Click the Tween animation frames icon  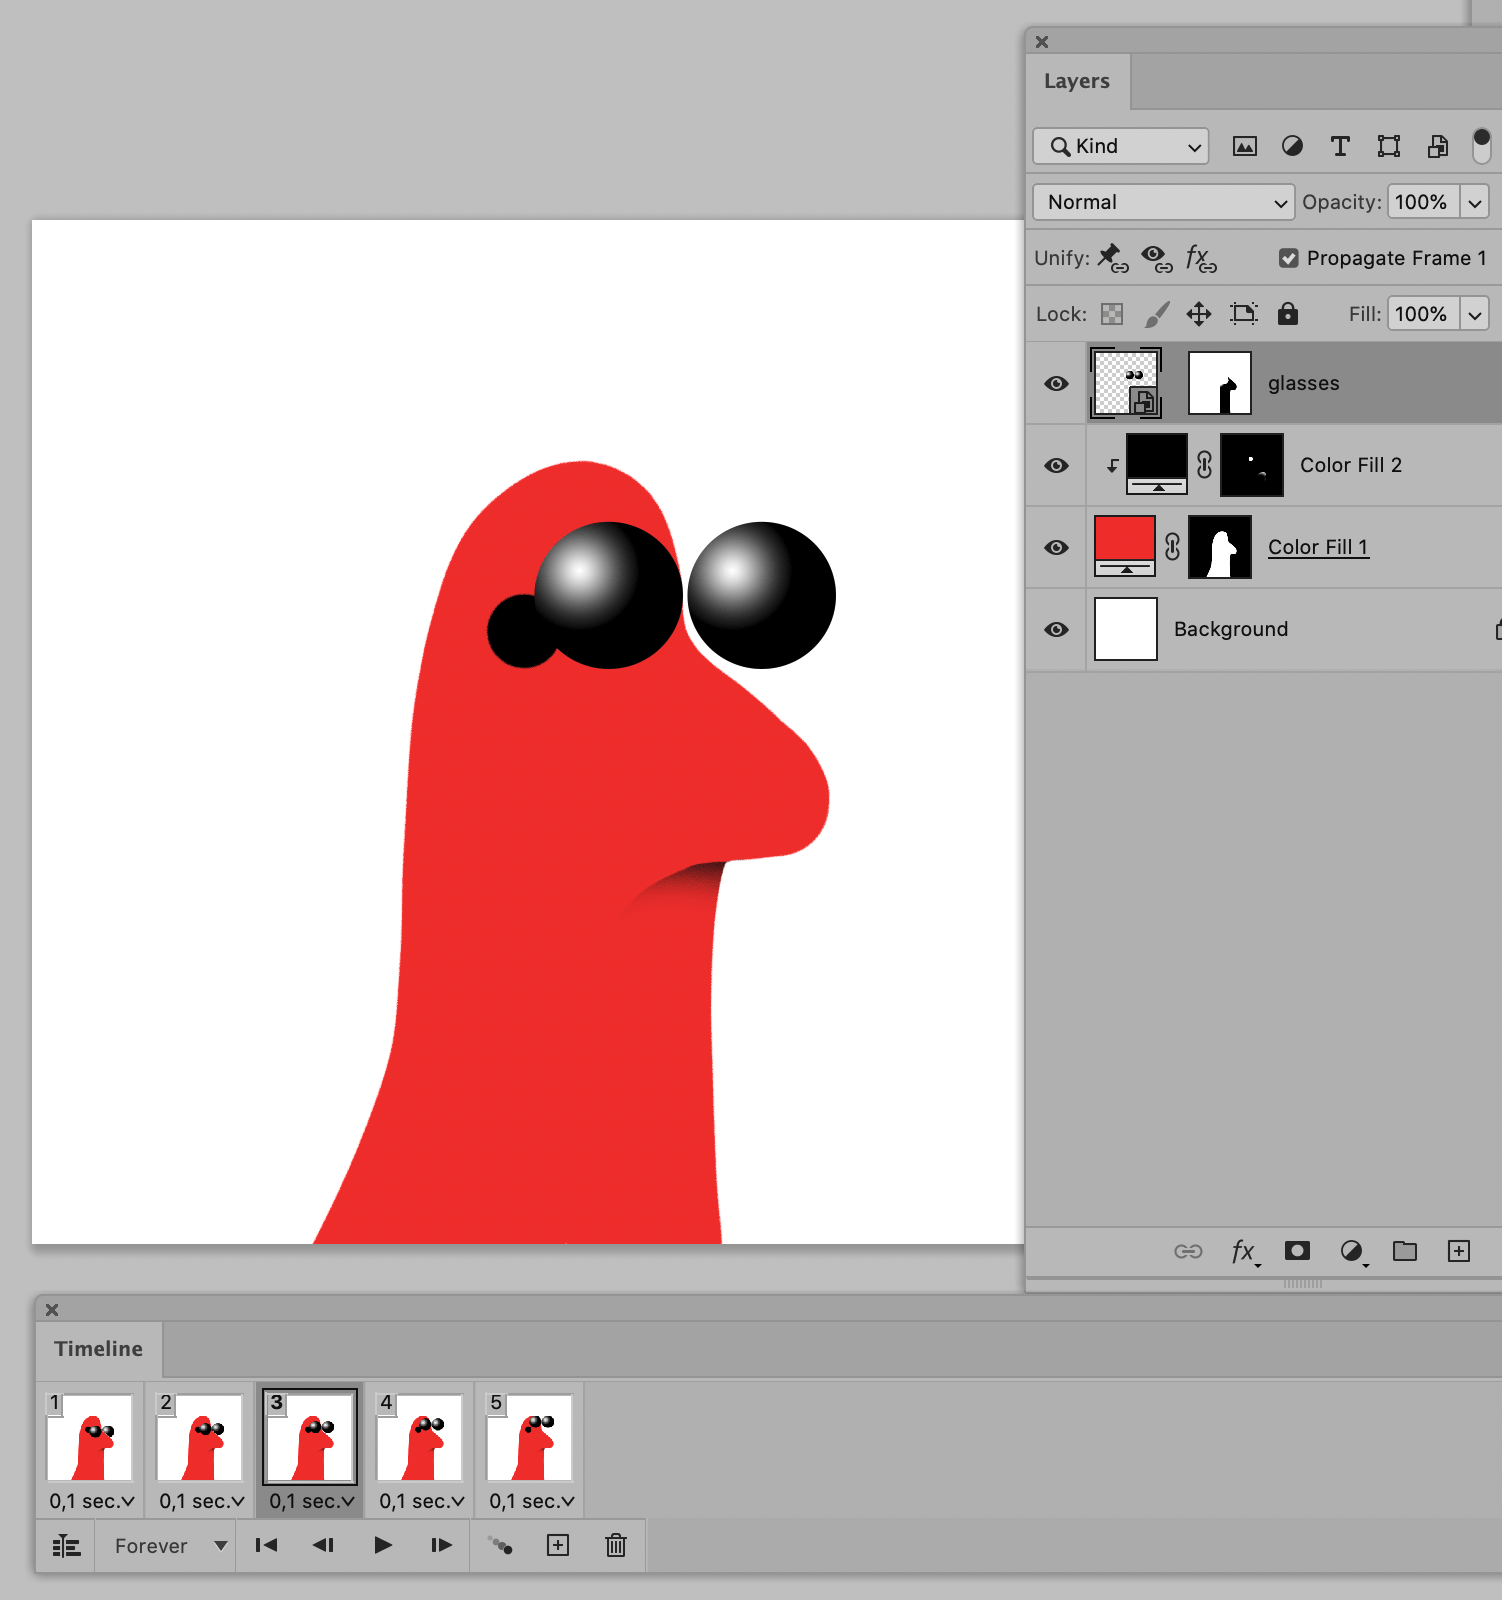coord(500,1545)
